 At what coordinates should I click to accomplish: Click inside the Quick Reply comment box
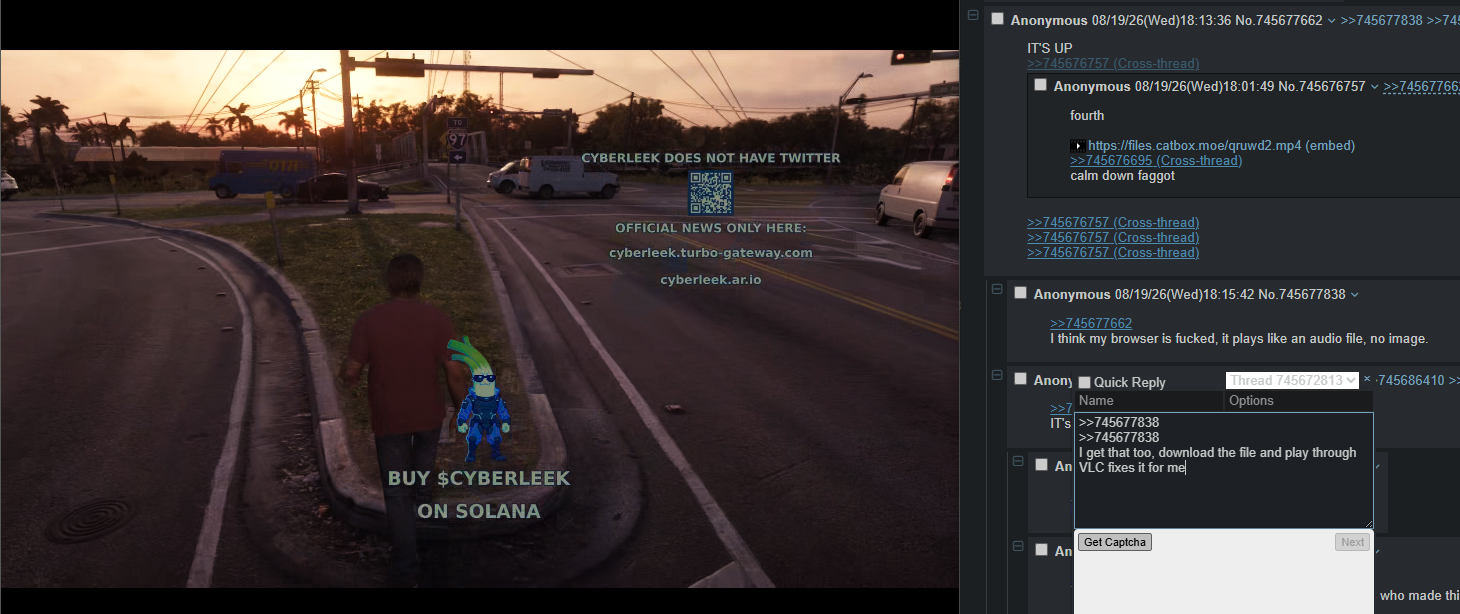click(1224, 470)
